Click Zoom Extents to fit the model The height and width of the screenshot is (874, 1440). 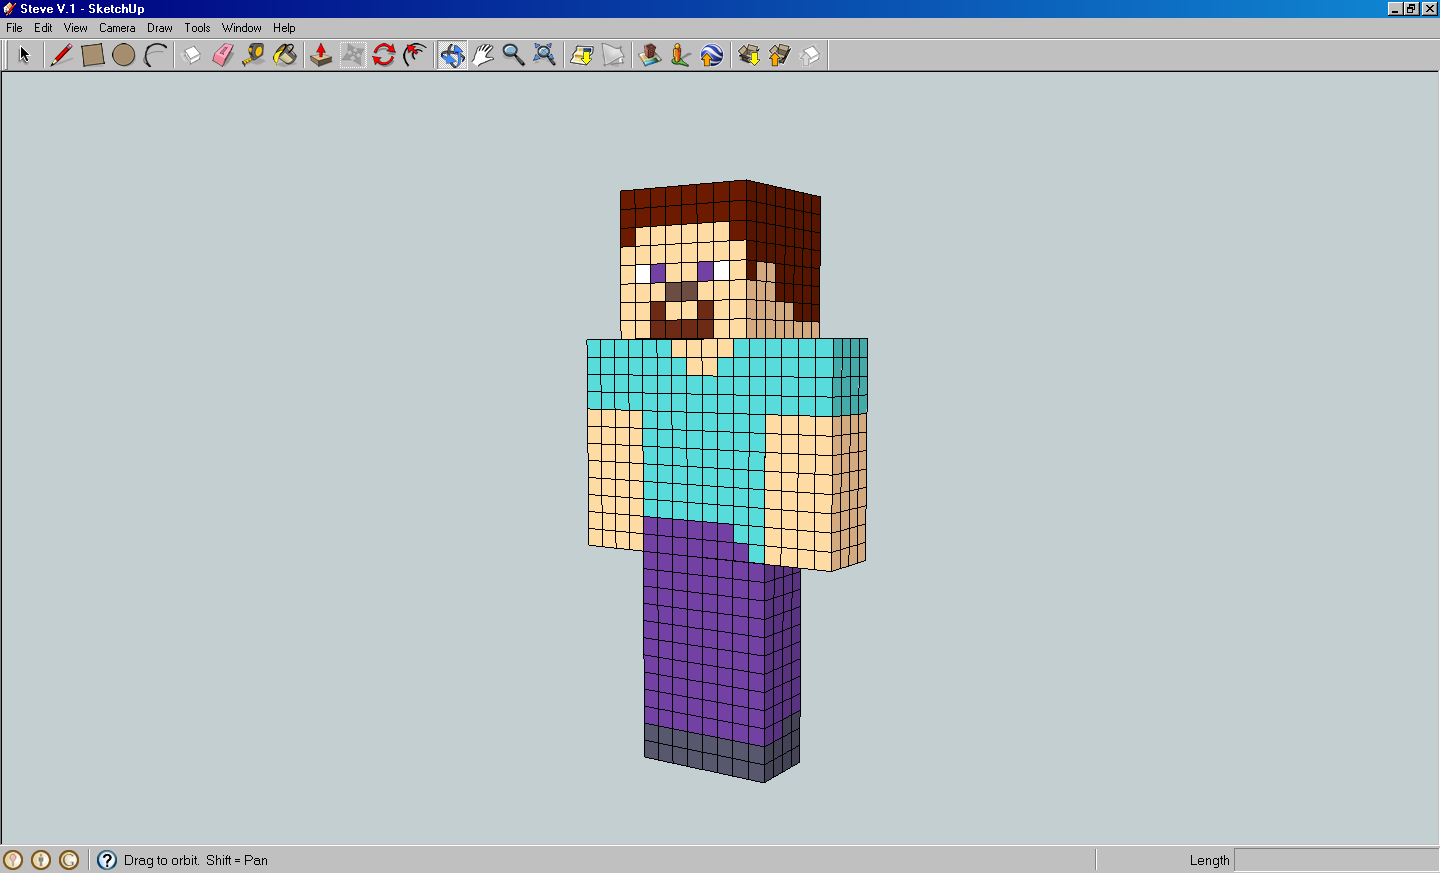pyautogui.click(x=543, y=55)
